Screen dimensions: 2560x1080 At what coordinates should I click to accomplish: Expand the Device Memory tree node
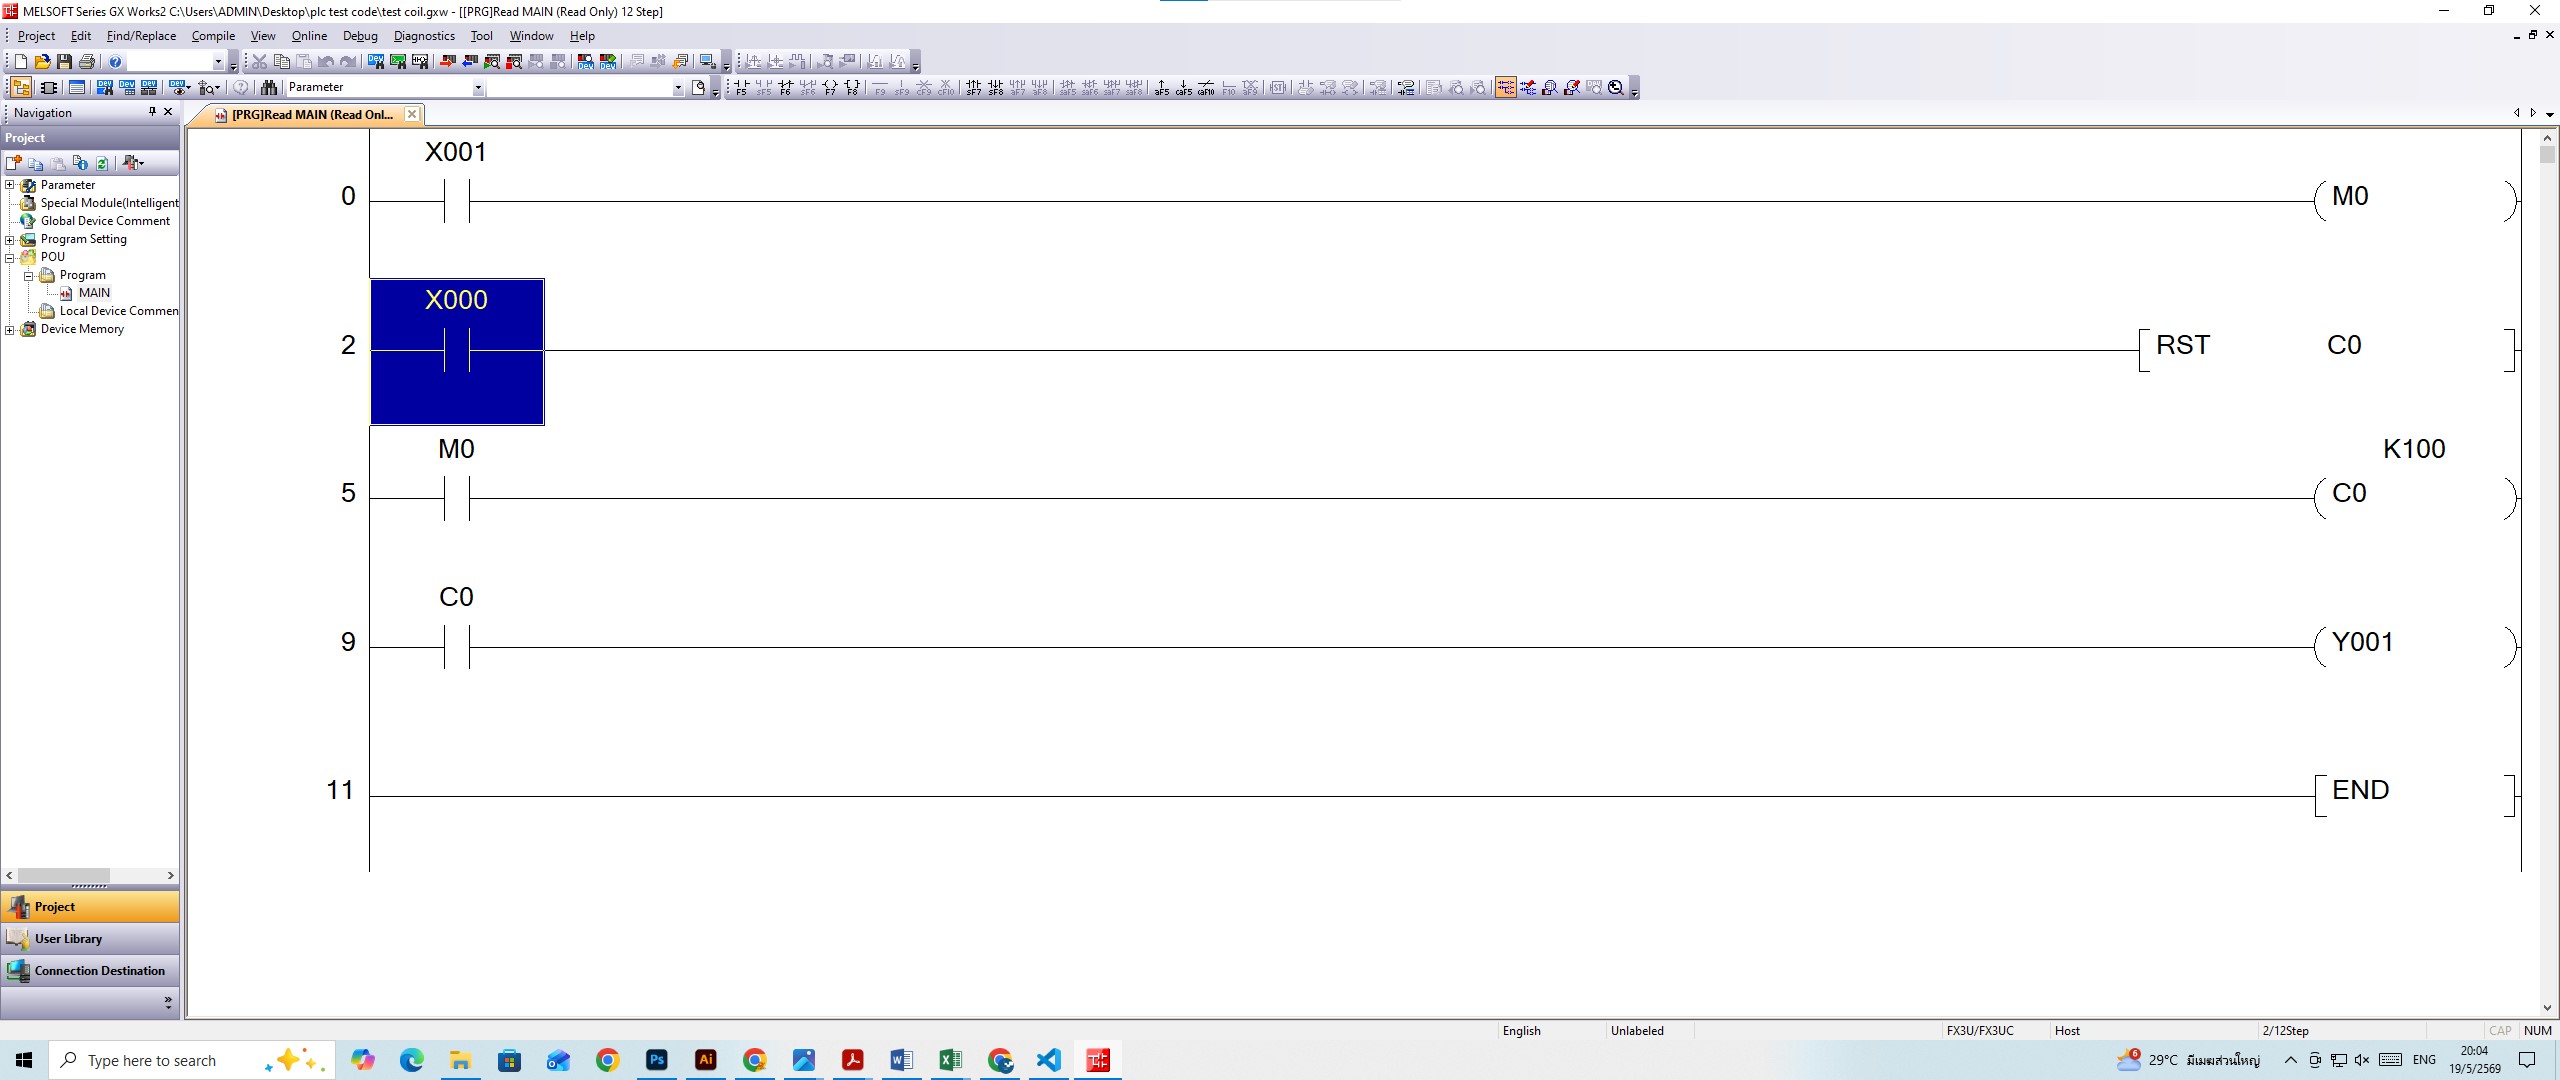click(x=10, y=329)
